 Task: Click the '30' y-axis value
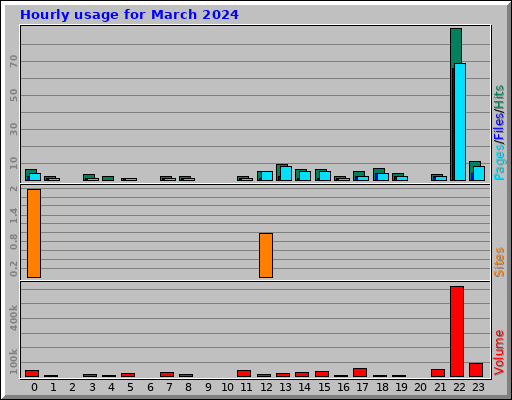pyautogui.click(x=13, y=129)
